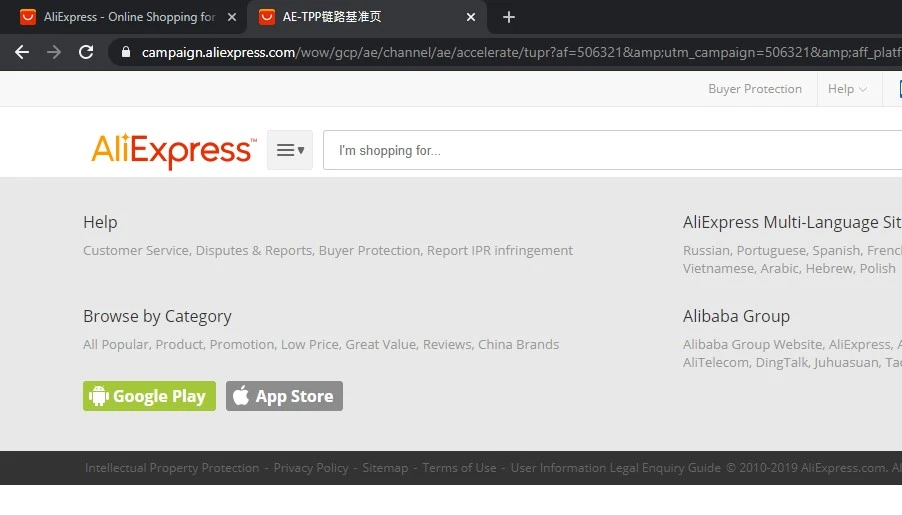Image resolution: width=902 pixels, height=515 pixels.
Task: Select Russian language site
Action: [x=707, y=250]
